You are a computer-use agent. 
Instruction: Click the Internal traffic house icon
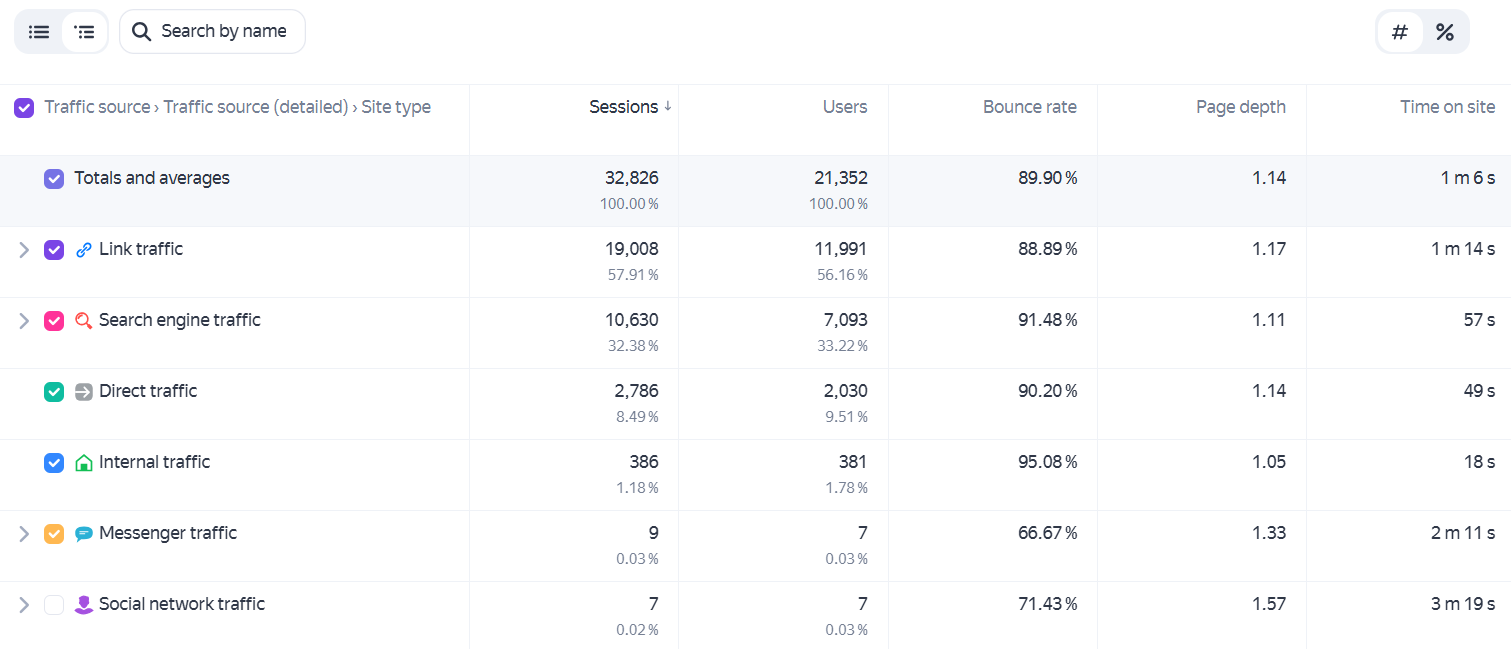[x=84, y=463]
